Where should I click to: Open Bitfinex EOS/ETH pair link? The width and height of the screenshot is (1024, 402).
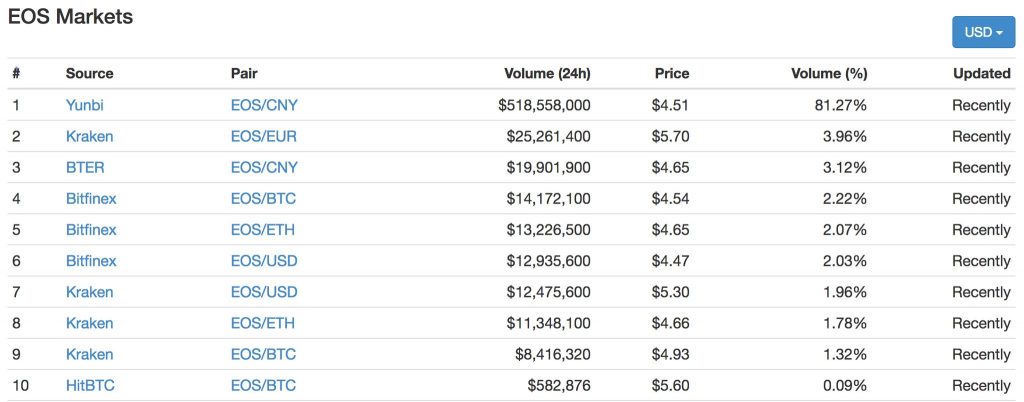(262, 229)
